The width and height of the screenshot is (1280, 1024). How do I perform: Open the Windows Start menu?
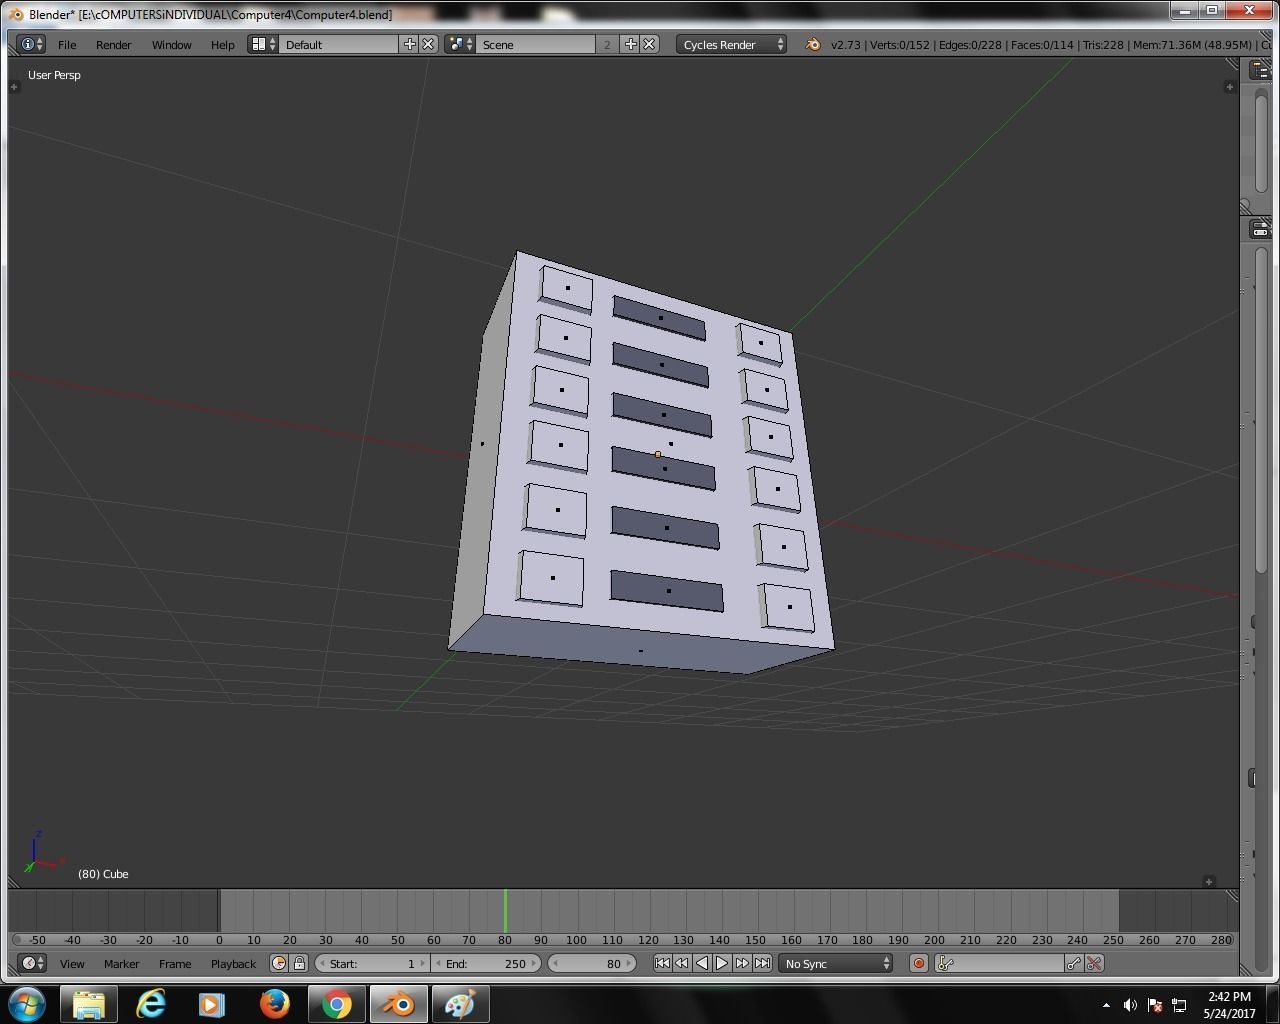pyautogui.click(x=27, y=1004)
